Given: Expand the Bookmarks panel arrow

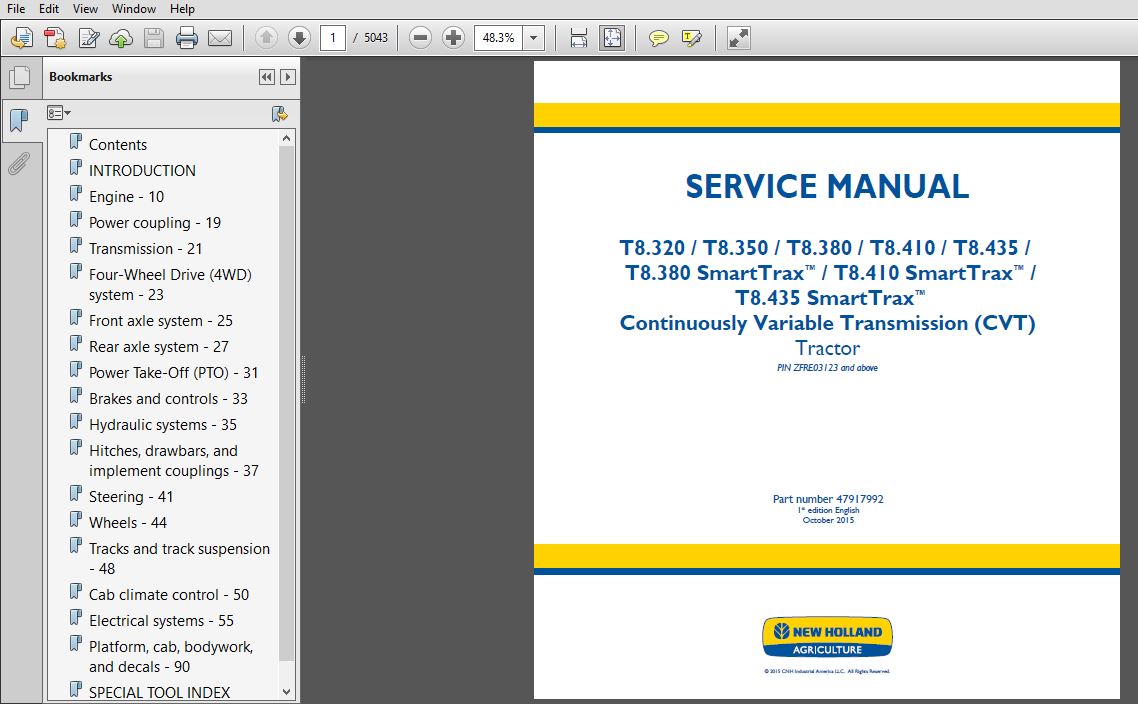Looking at the screenshot, I should pyautogui.click(x=288, y=77).
